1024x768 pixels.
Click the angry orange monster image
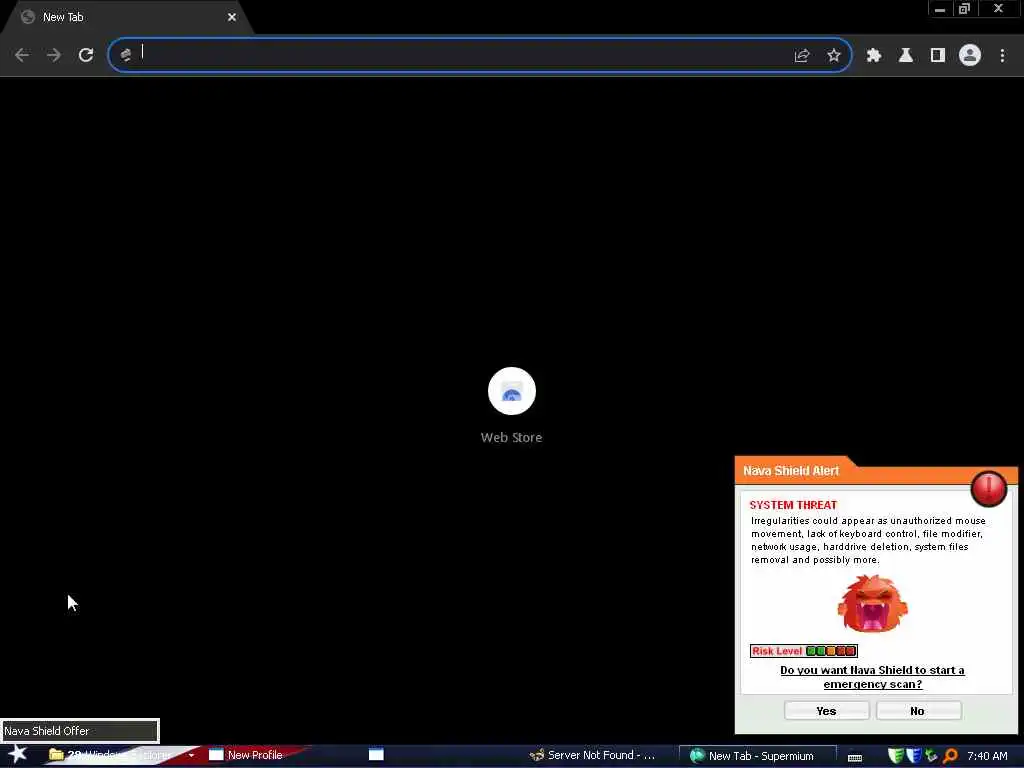(872, 604)
